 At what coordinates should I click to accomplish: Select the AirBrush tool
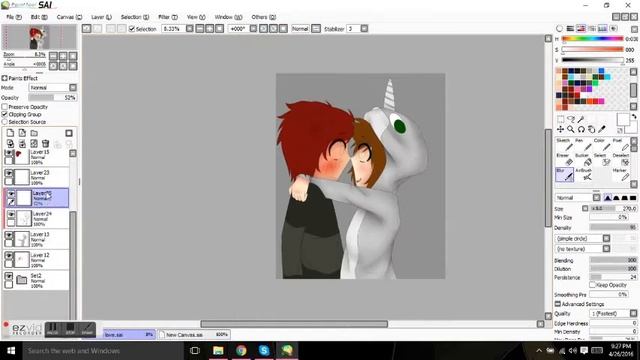click(583, 174)
